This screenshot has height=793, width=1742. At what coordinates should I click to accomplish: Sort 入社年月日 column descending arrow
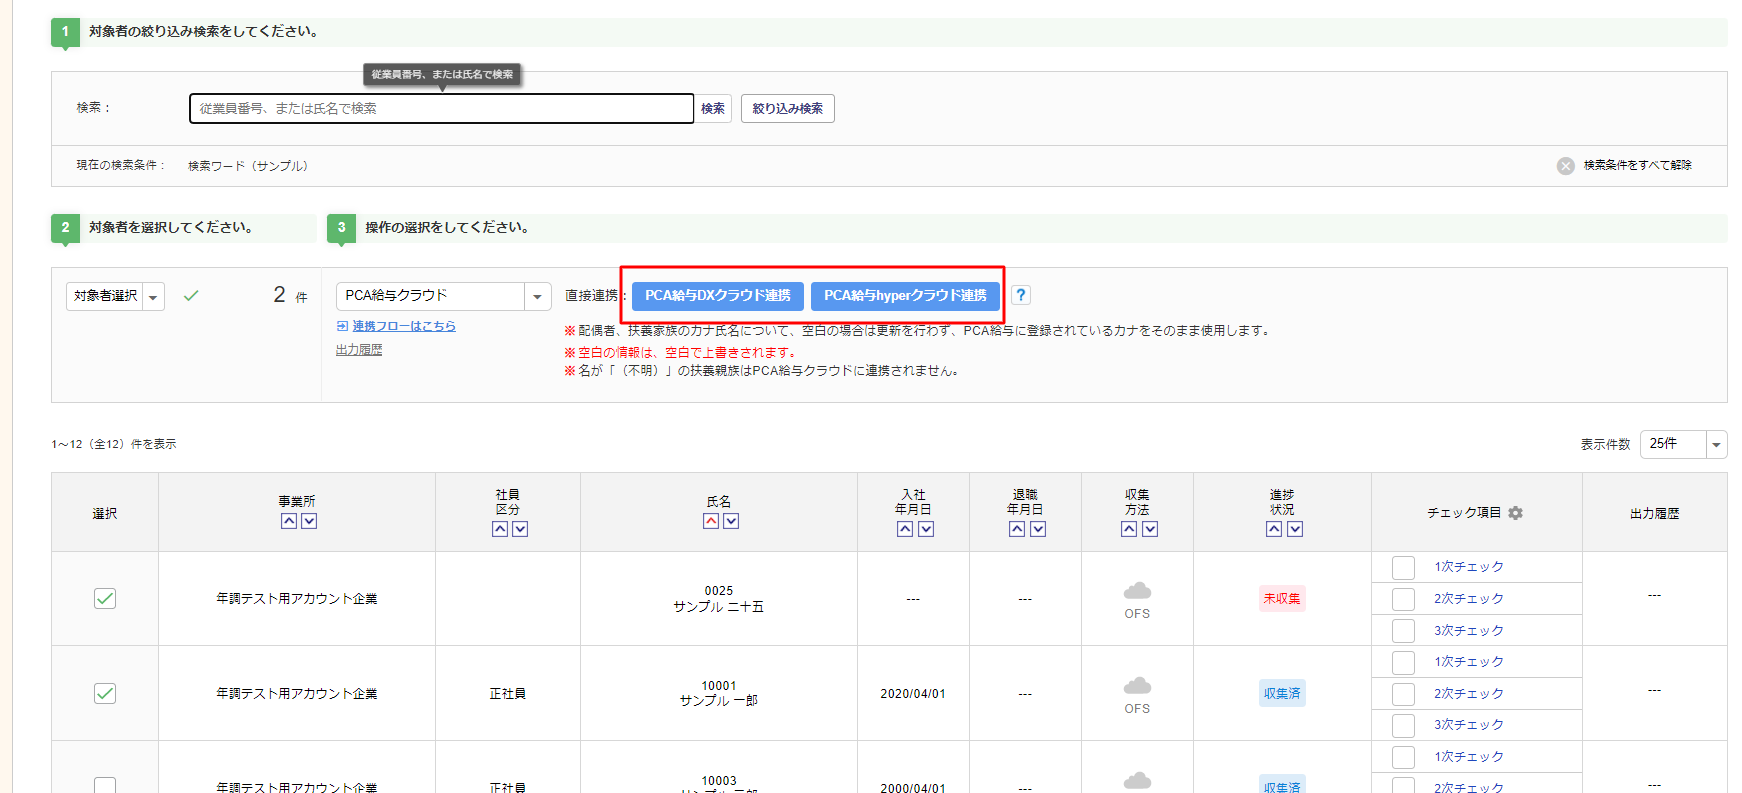pos(926,529)
